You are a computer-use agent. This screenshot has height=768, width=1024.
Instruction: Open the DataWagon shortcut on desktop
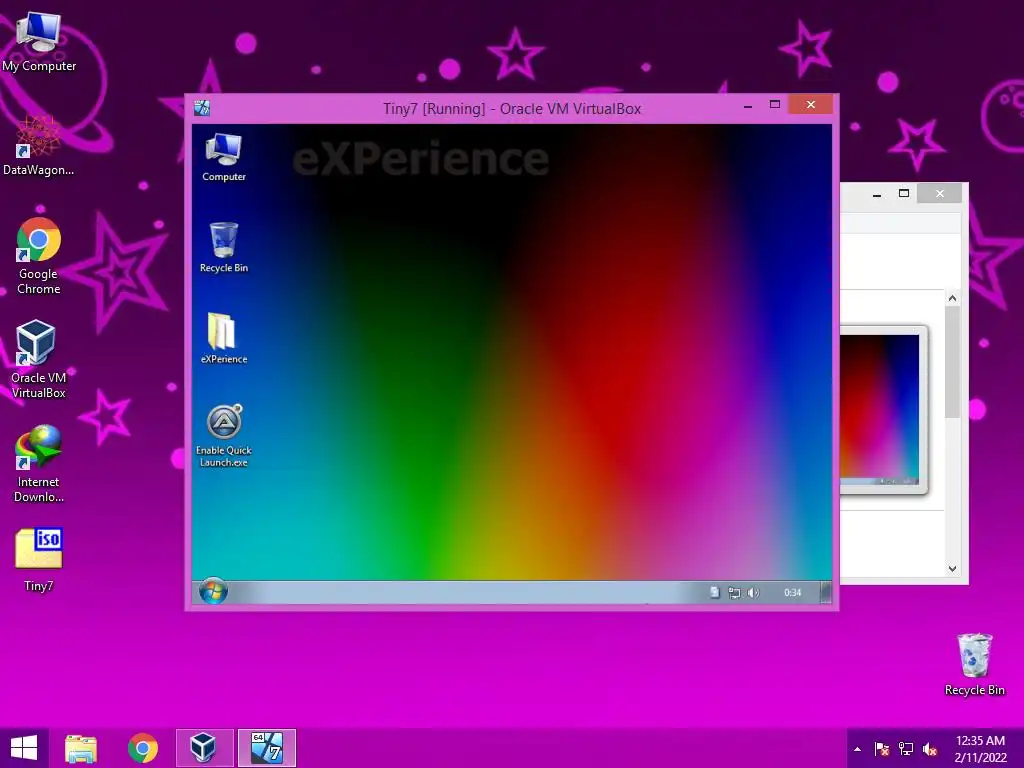[x=38, y=146]
